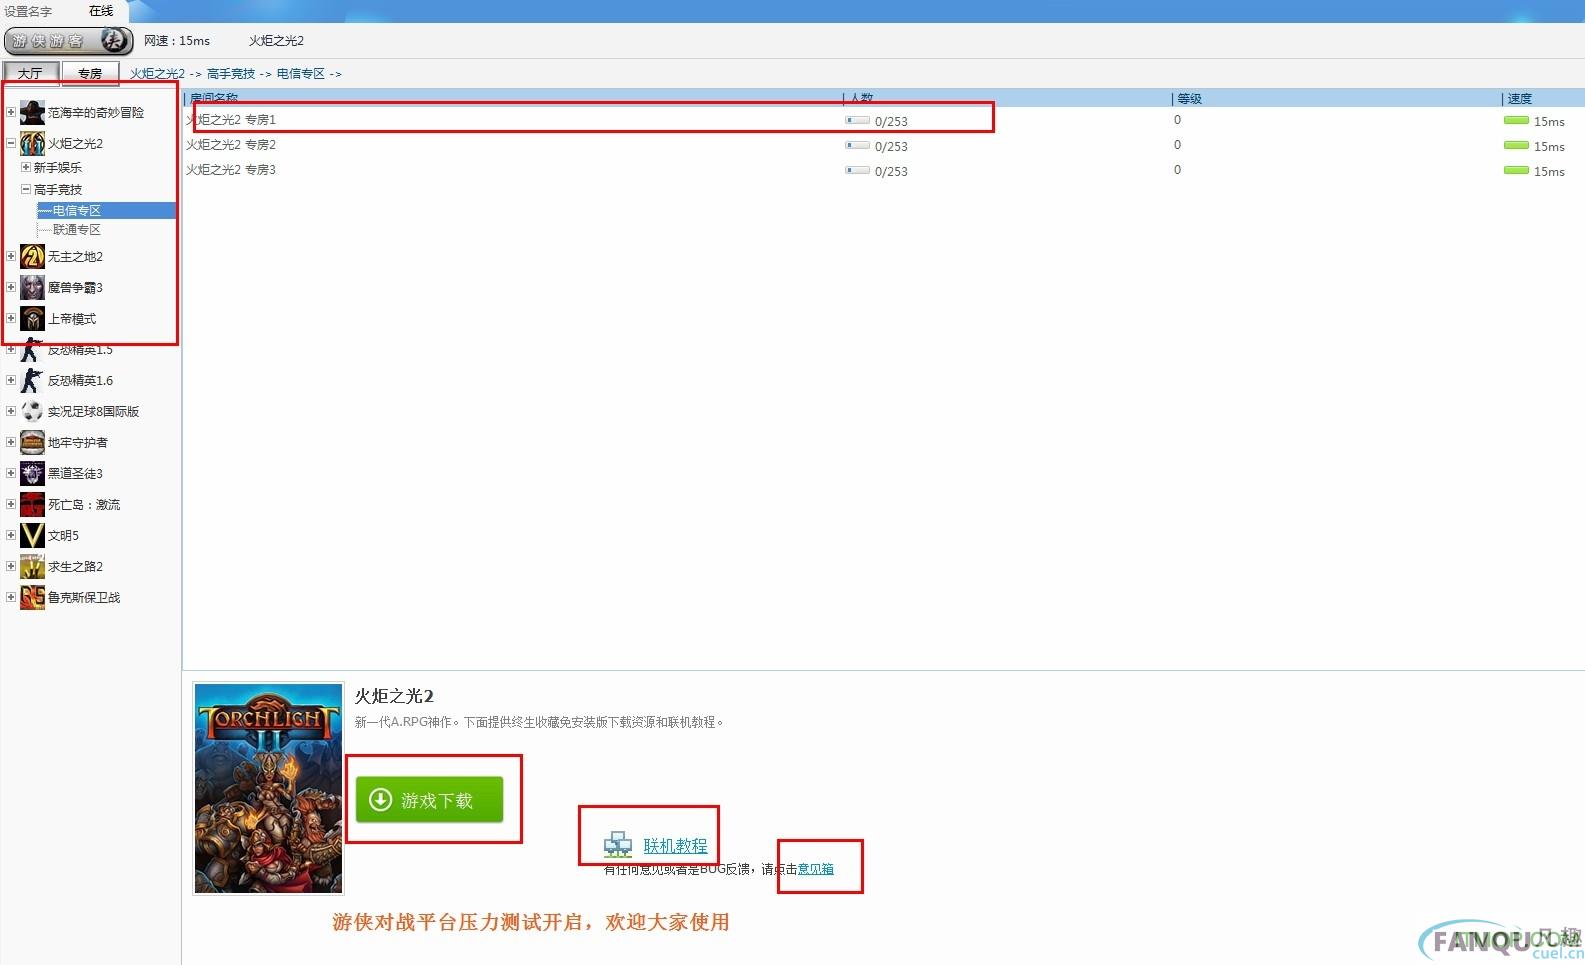
Task: Select room 火炬之光2 专房2
Action: coord(231,145)
